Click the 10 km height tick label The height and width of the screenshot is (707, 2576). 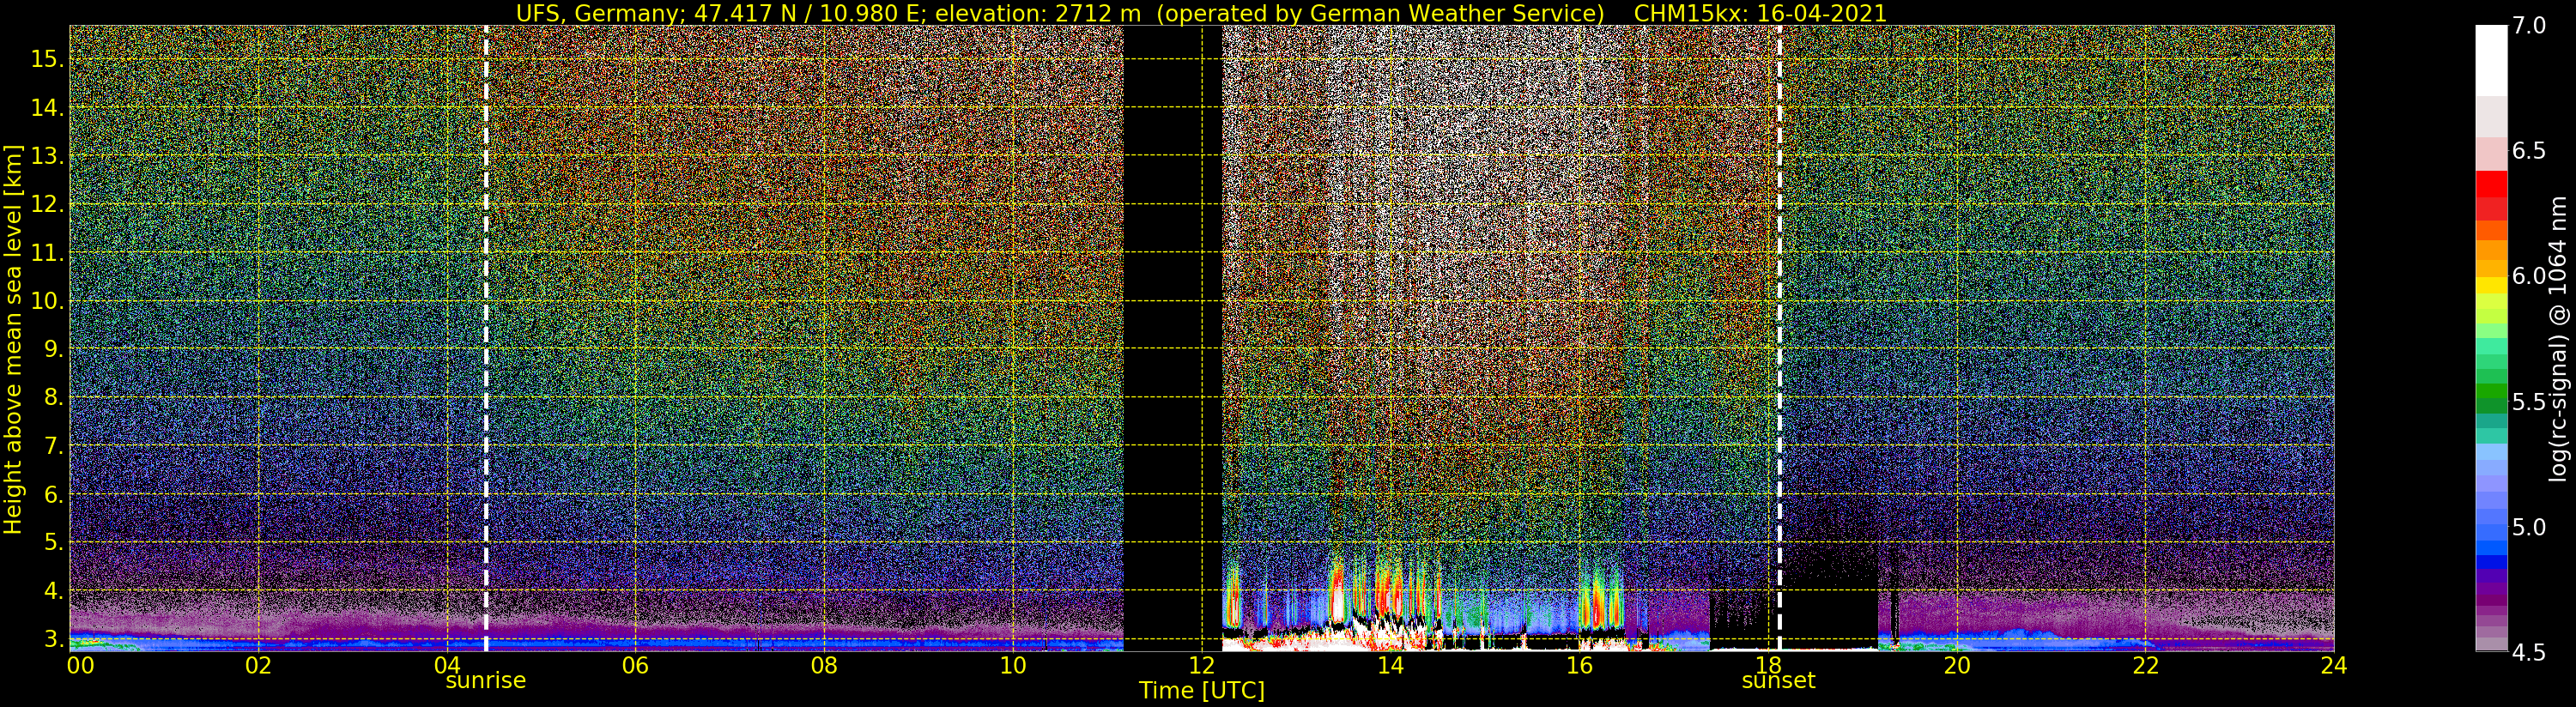pos(47,301)
